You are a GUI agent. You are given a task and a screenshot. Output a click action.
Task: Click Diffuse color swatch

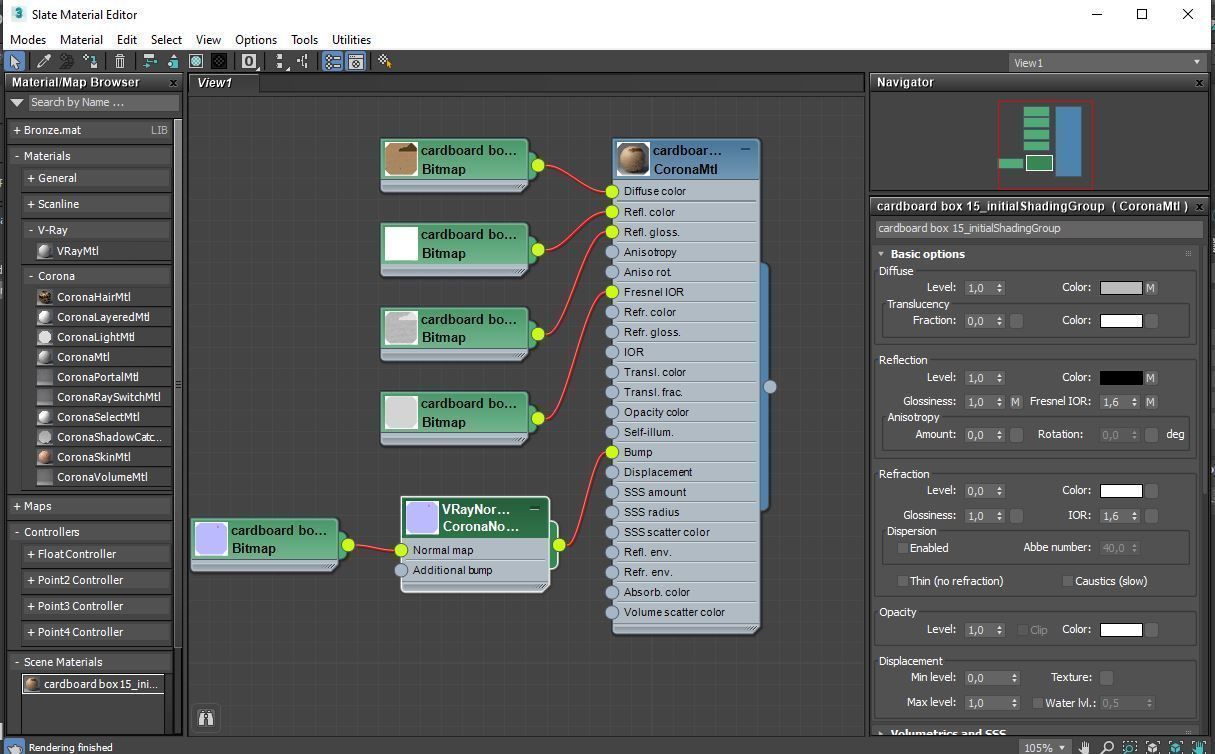point(1120,288)
